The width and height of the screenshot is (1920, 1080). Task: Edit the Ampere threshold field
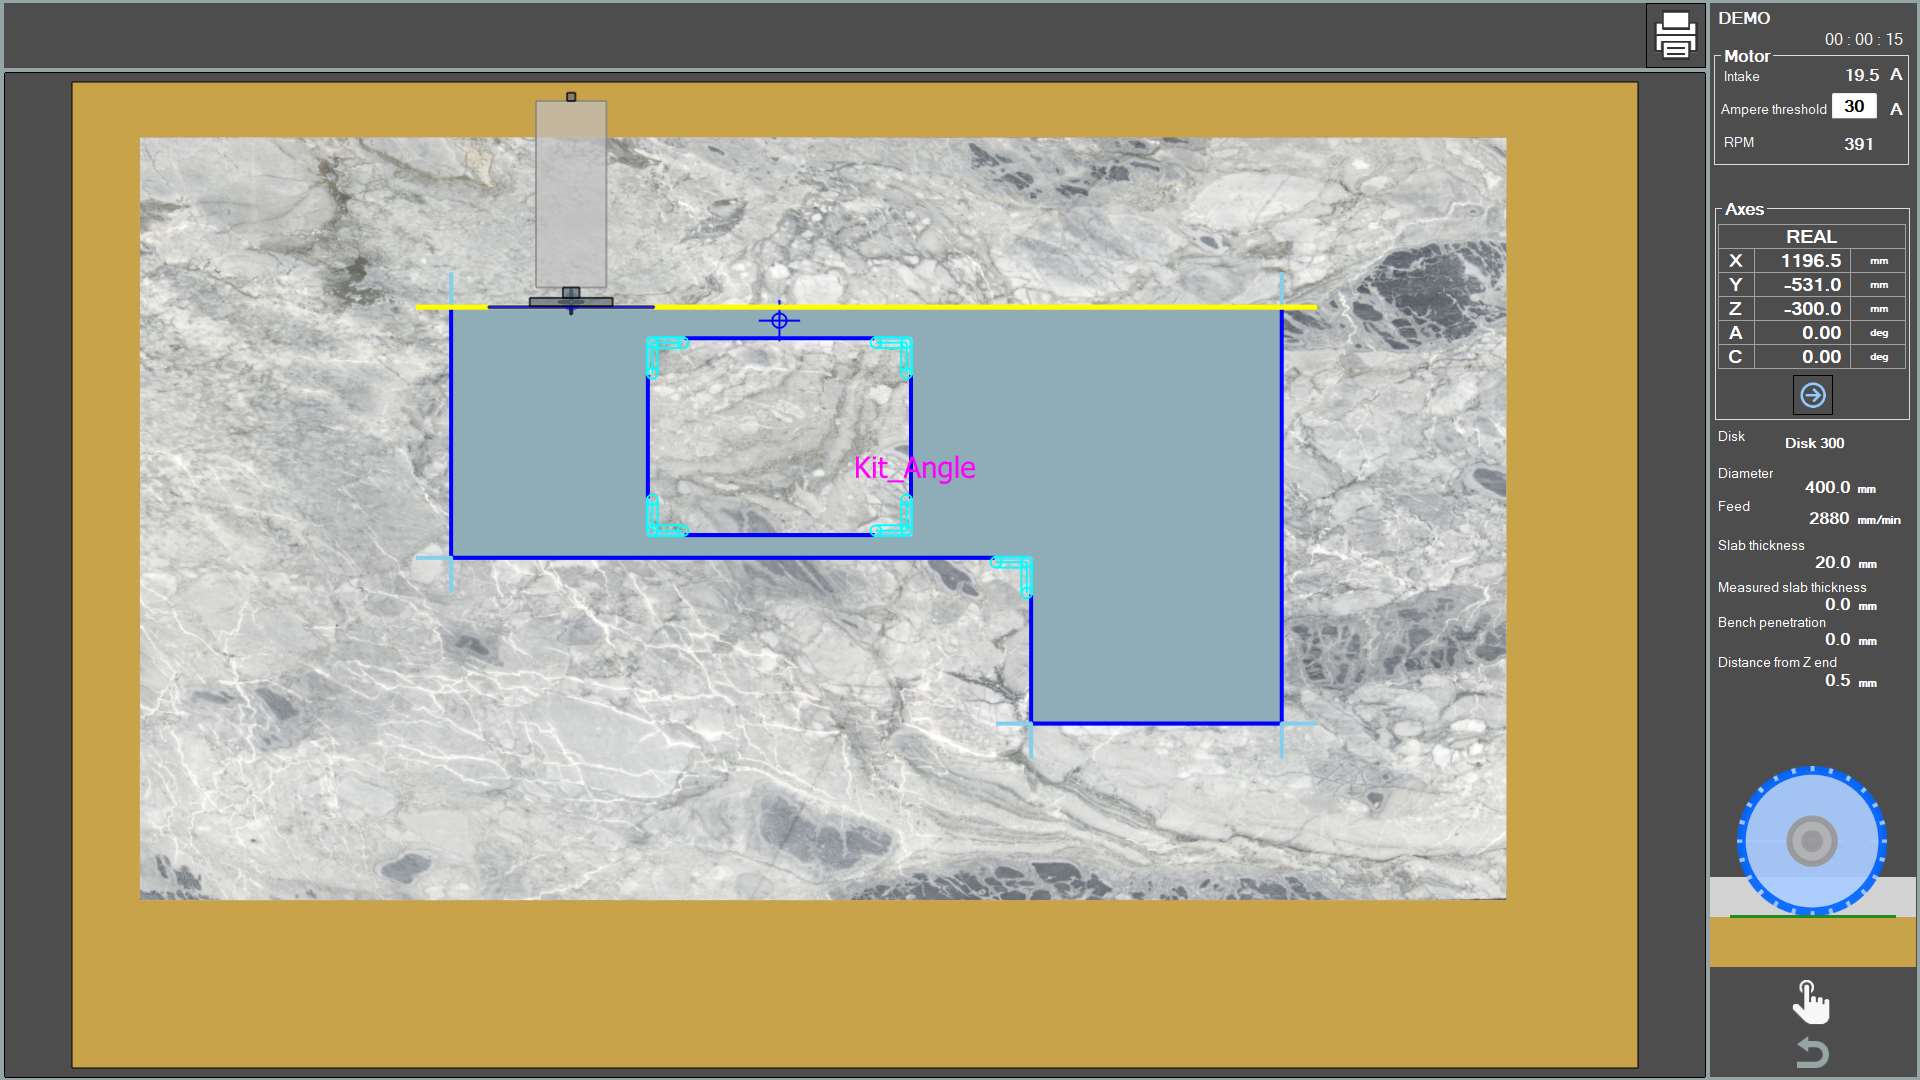(1854, 106)
